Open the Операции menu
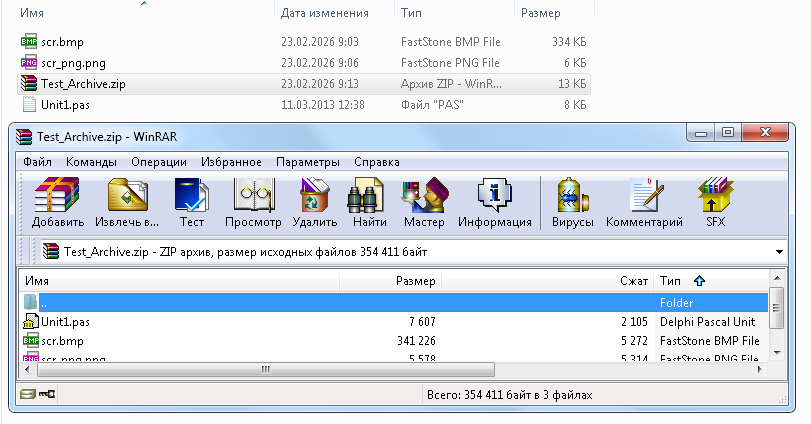This screenshot has width=811, height=424. (159, 162)
